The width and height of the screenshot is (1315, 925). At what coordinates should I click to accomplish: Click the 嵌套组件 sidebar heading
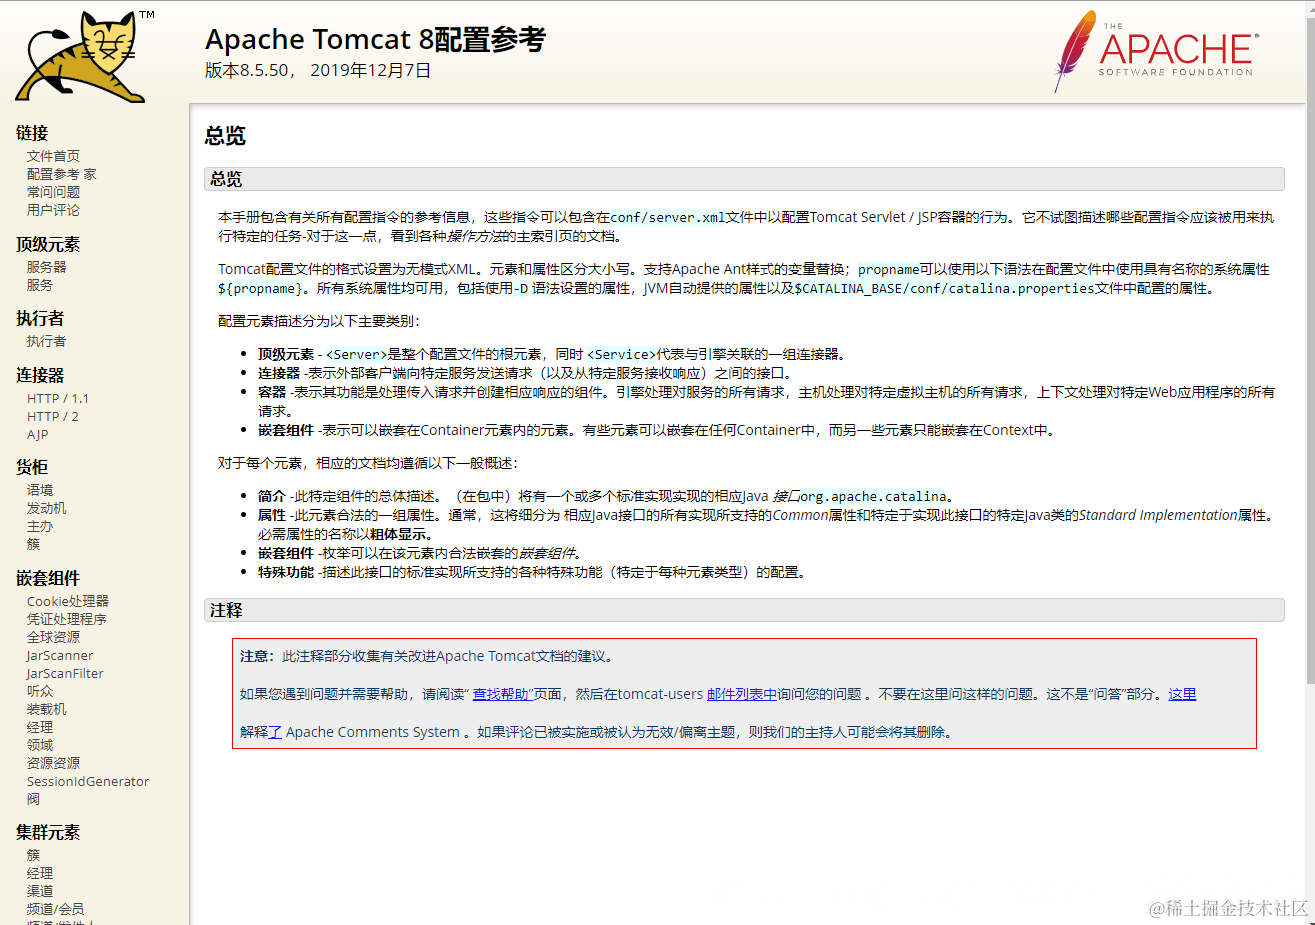coord(48,578)
